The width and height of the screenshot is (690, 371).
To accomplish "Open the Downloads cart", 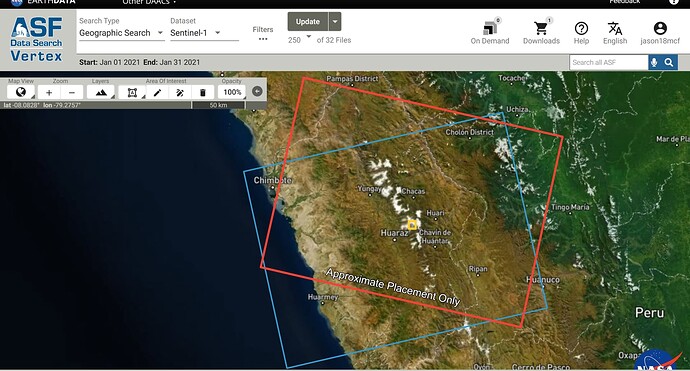I will point(541,32).
